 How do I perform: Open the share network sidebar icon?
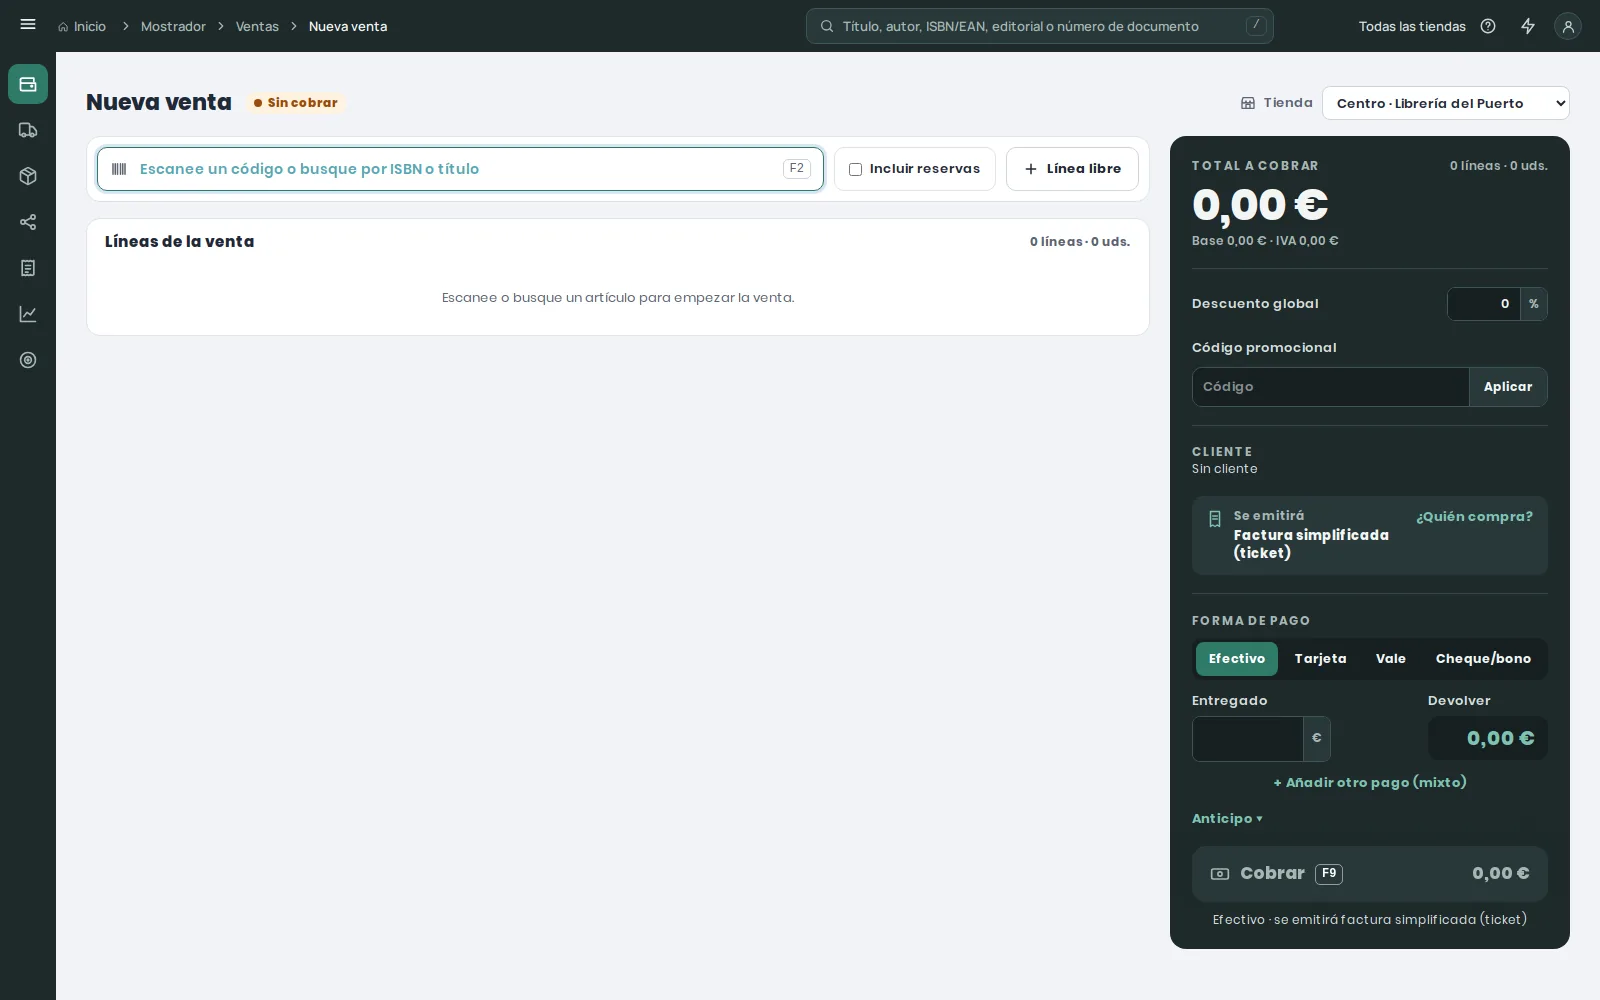click(x=28, y=222)
